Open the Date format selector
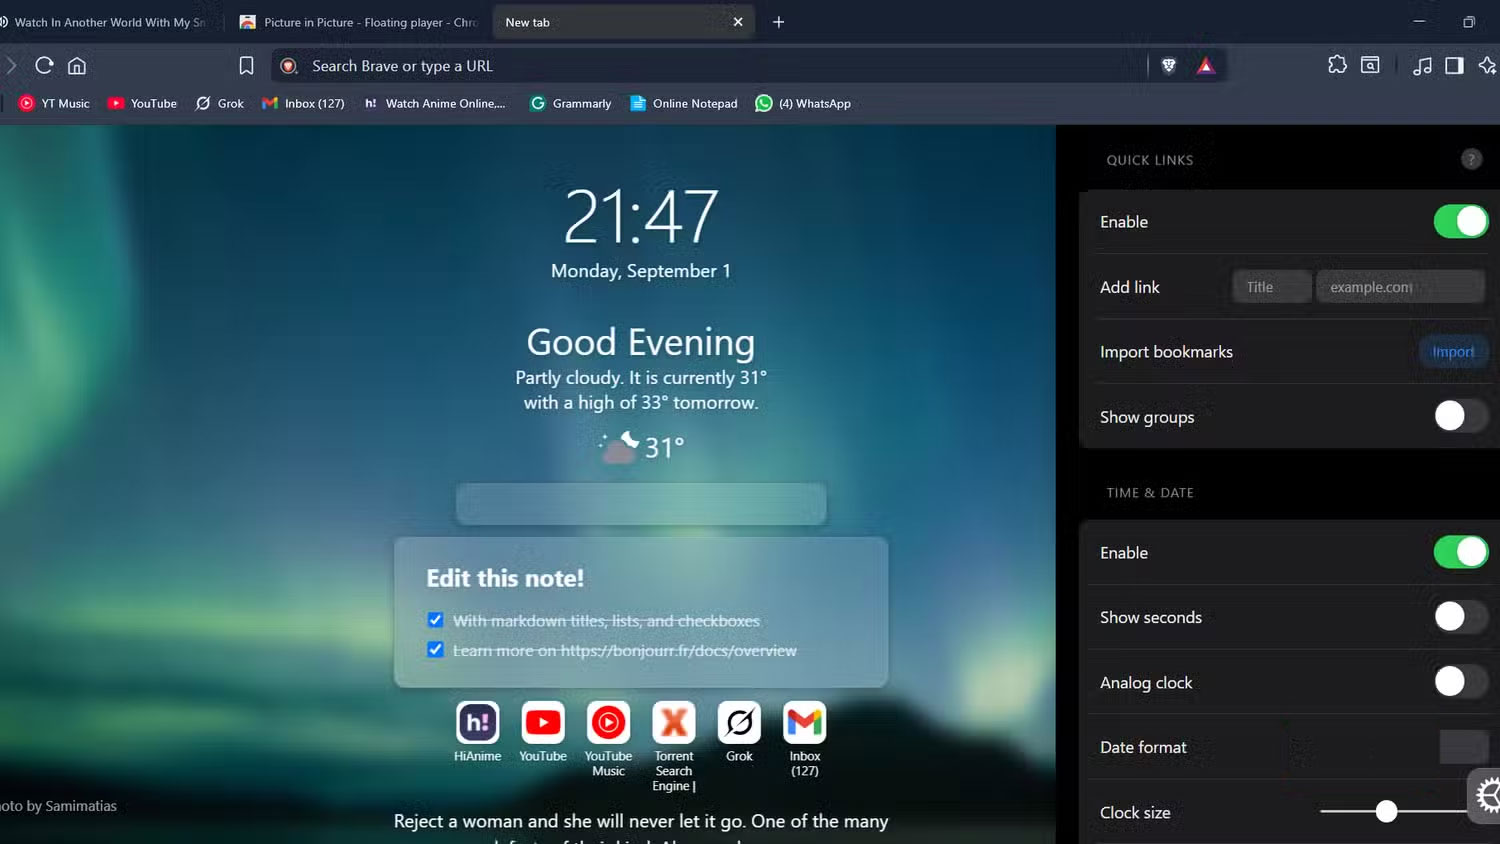Viewport: 1500px width, 844px height. tap(1465, 746)
